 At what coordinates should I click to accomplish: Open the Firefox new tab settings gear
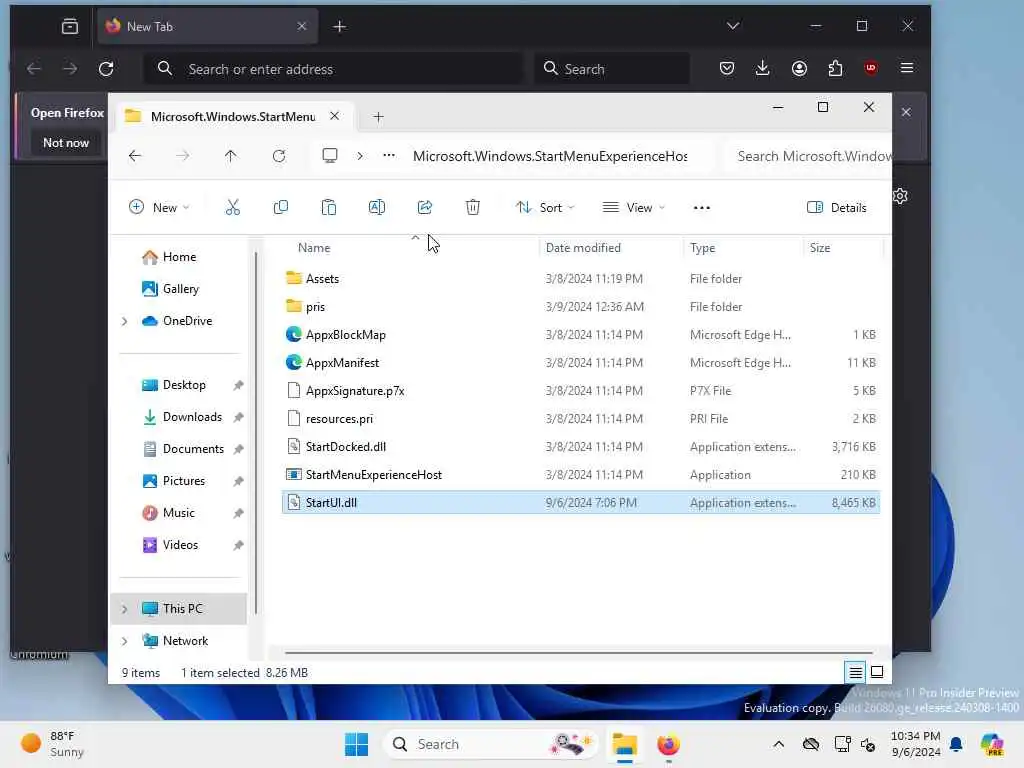pyautogui.click(x=901, y=196)
